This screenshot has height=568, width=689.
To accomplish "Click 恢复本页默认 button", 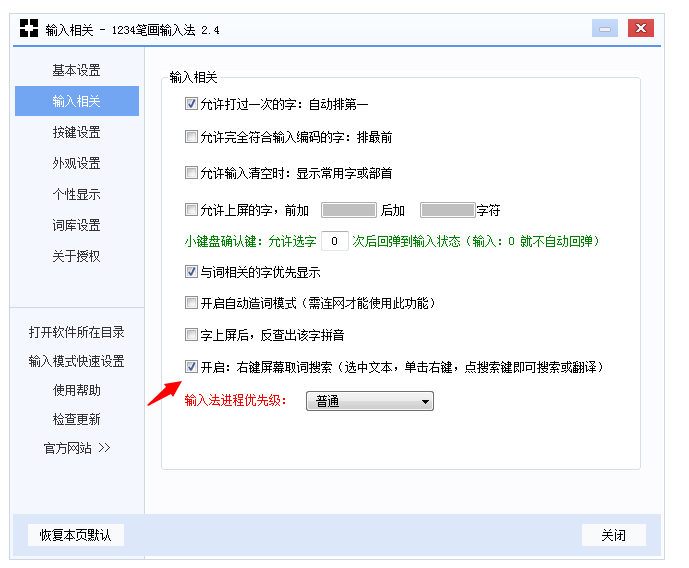I will (76, 535).
